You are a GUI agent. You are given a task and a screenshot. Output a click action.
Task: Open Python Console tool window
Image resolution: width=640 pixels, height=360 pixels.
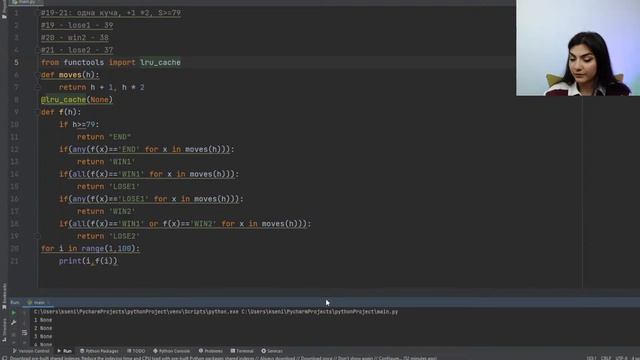coord(171,351)
